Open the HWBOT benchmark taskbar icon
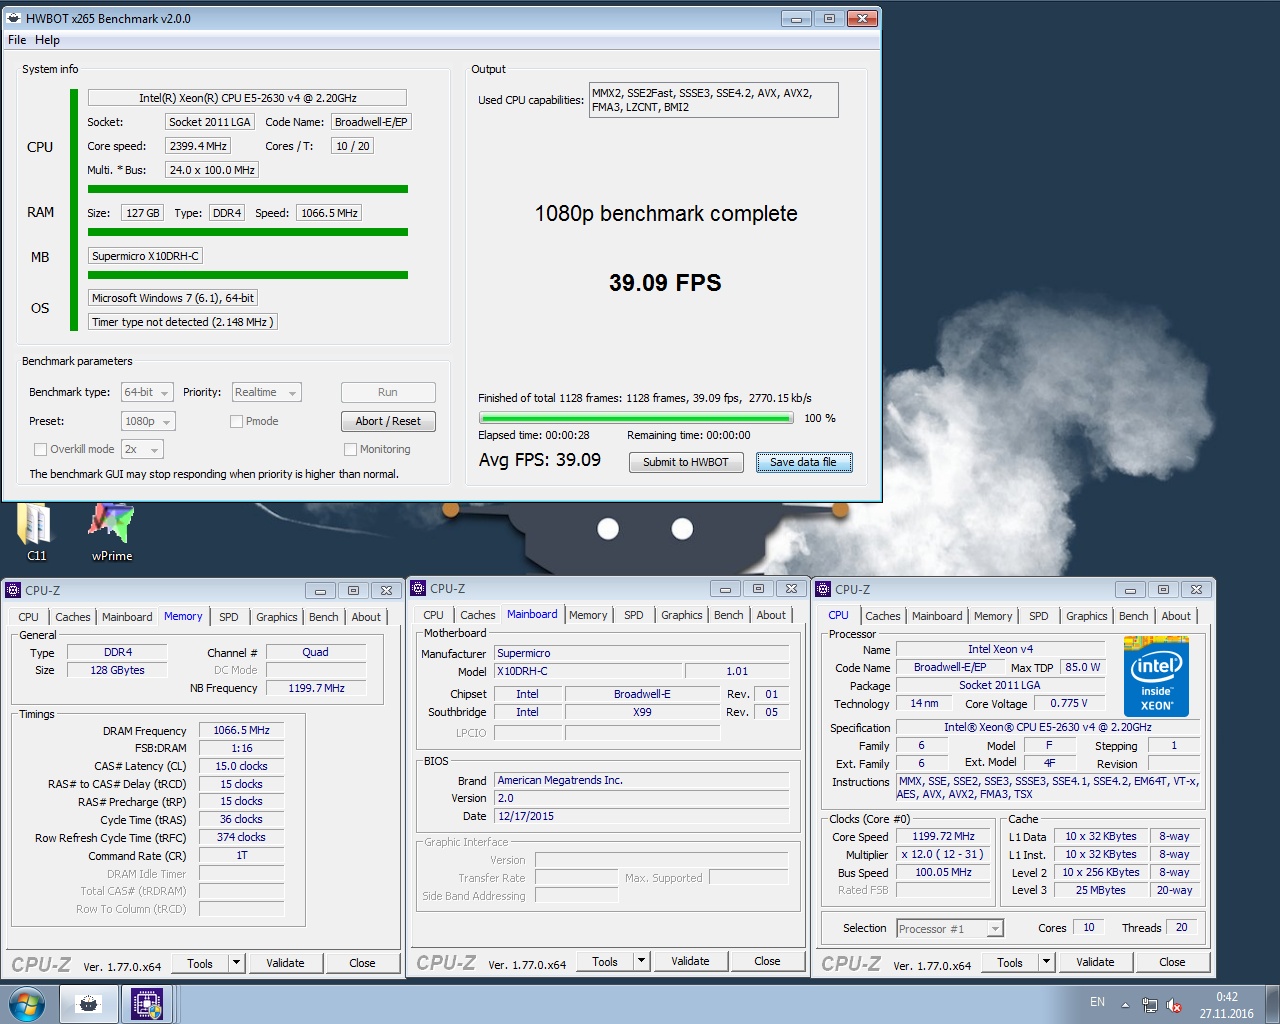1280x1024 pixels. click(89, 1004)
